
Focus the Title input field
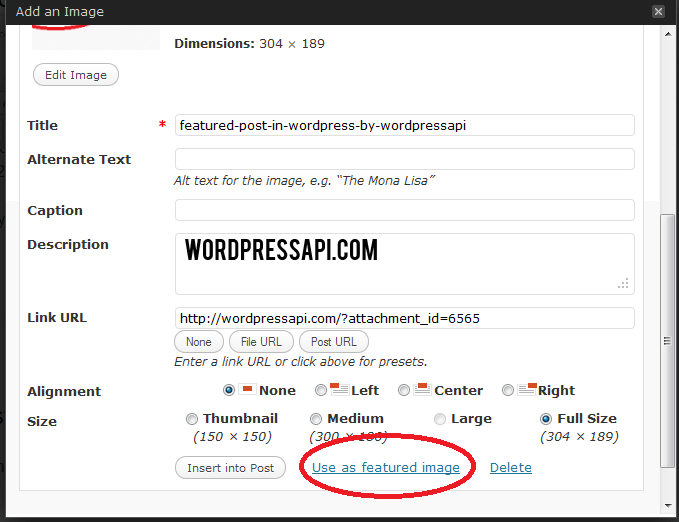point(404,125)
